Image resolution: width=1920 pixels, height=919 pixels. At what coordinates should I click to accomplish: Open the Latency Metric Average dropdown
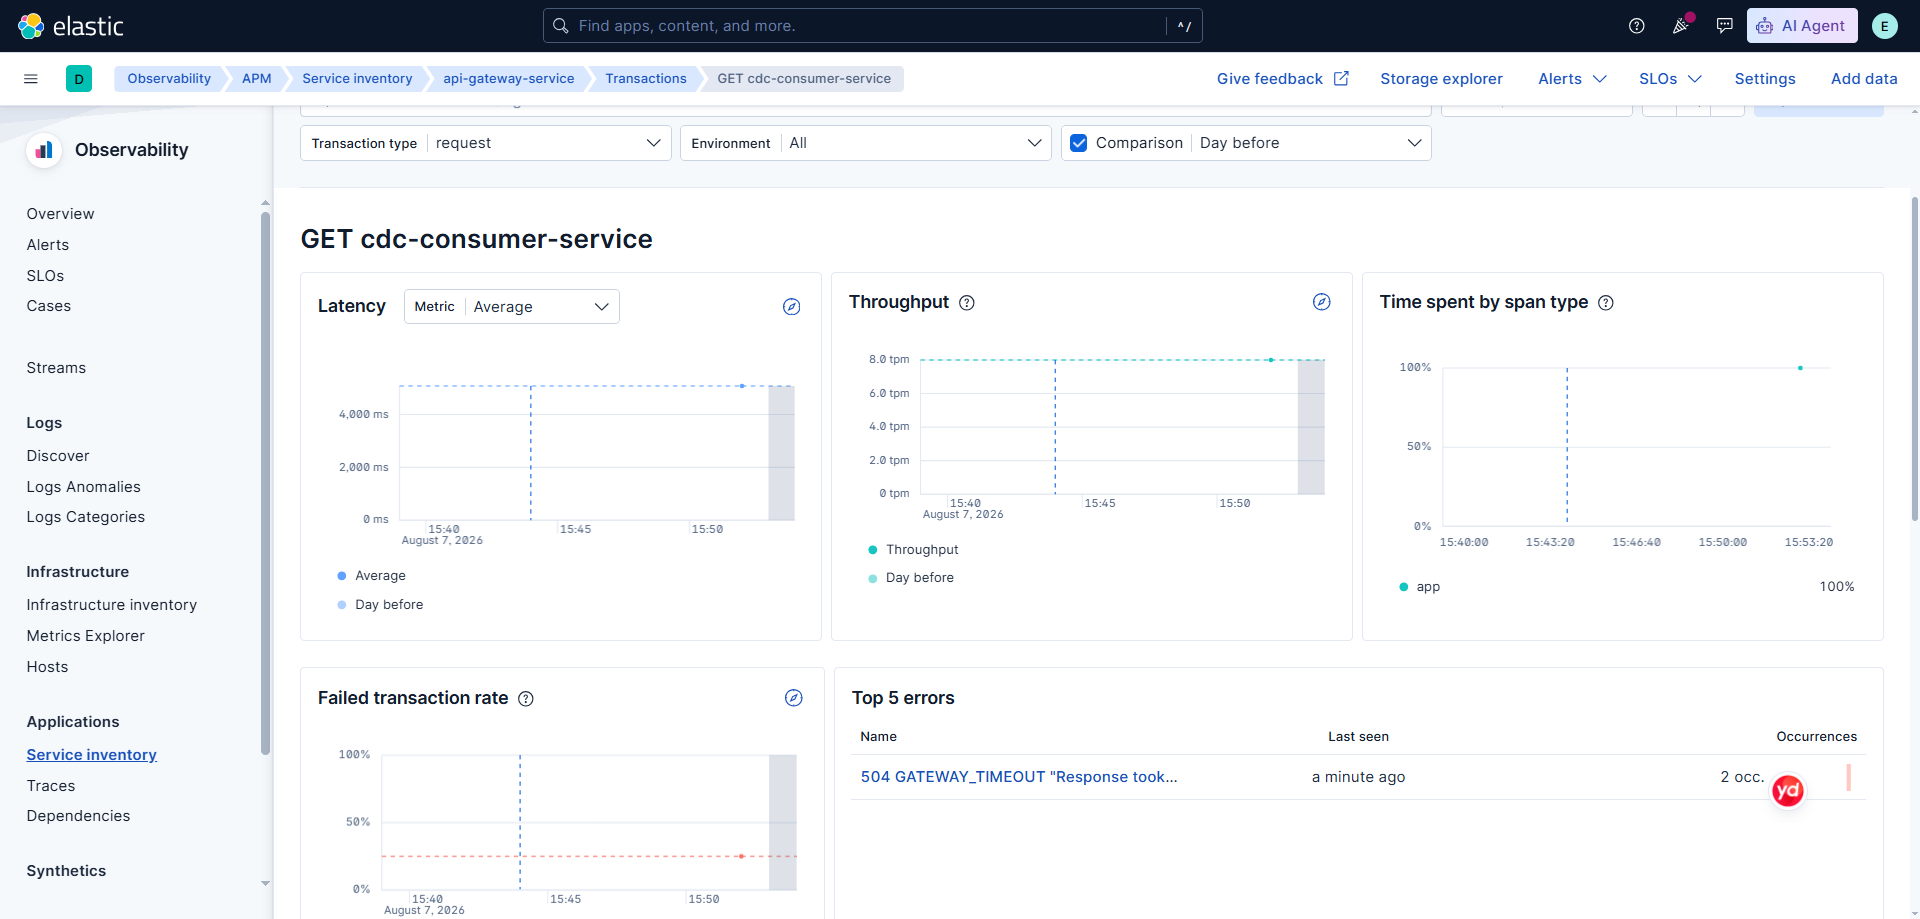512,307
